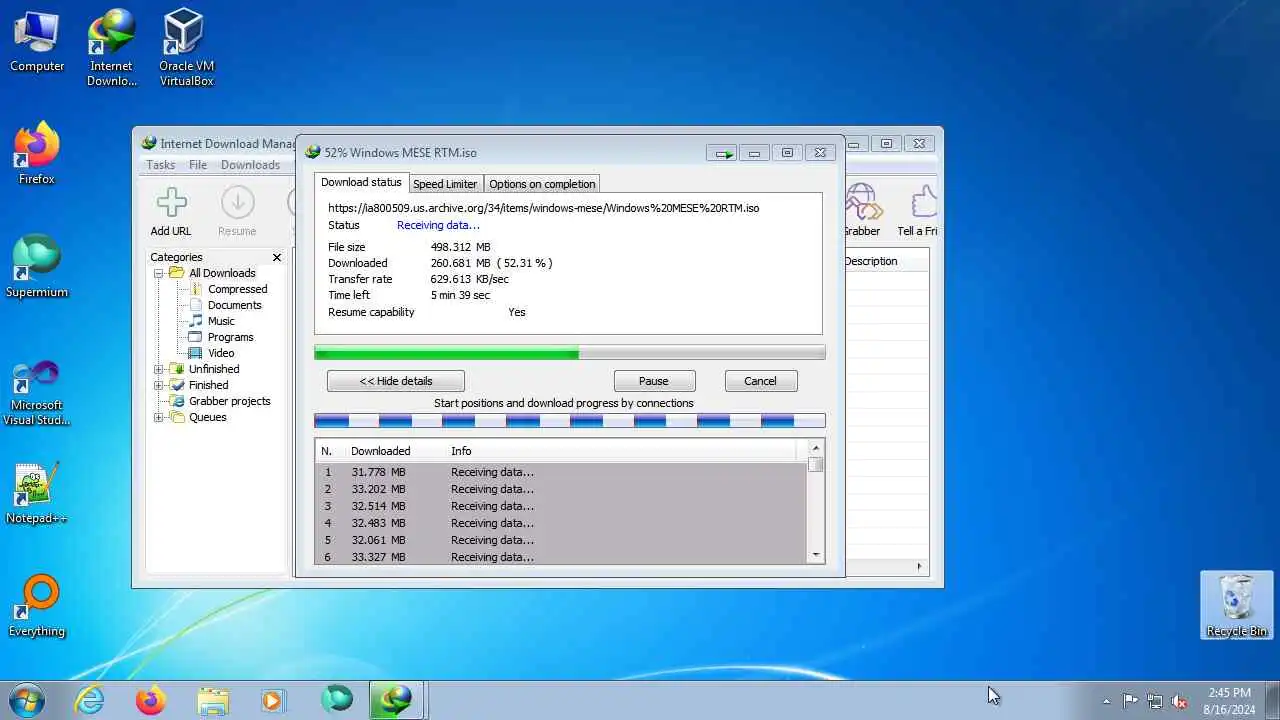
Task: Open Windows Explorer from the taskbar
Action: click(x=213, y=700)
